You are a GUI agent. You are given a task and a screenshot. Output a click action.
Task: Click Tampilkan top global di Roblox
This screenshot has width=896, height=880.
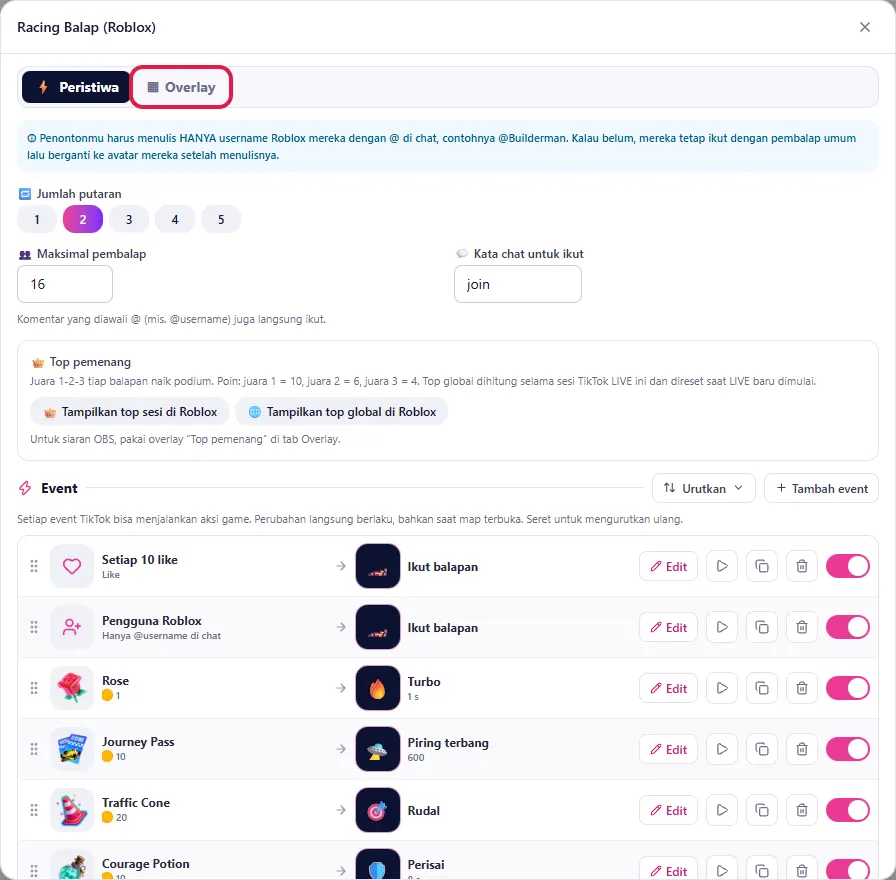coord(342,412)
